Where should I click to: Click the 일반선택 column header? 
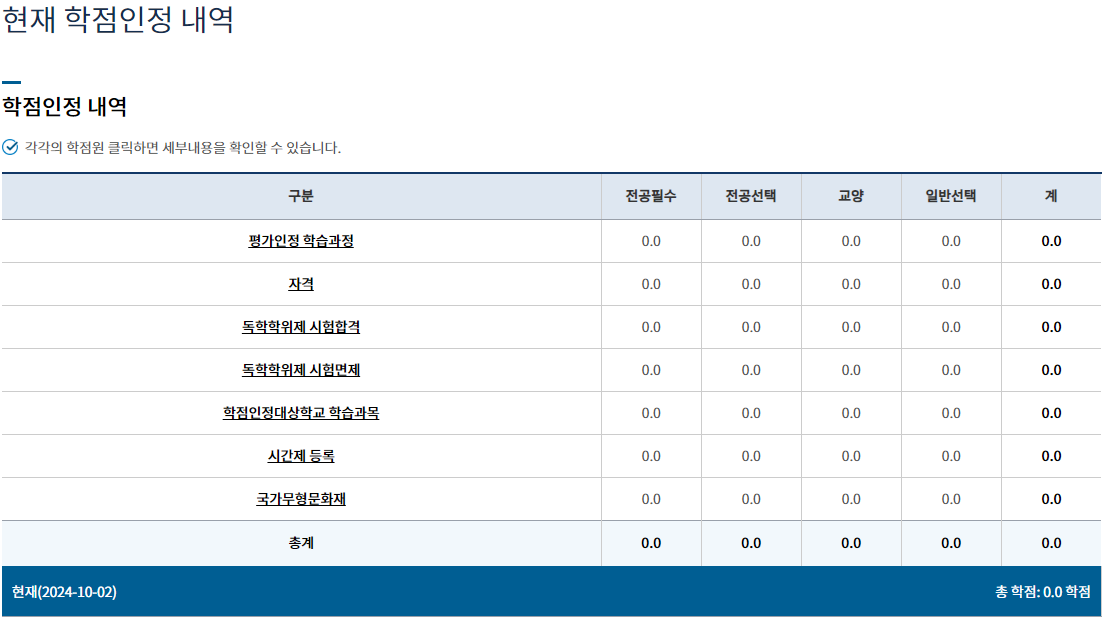[951, 196]
